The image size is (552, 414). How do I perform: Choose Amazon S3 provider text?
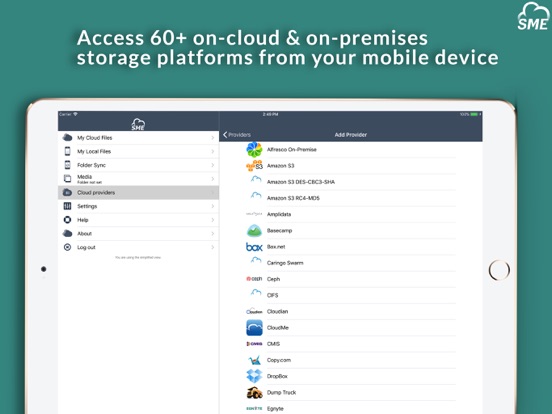281,166
